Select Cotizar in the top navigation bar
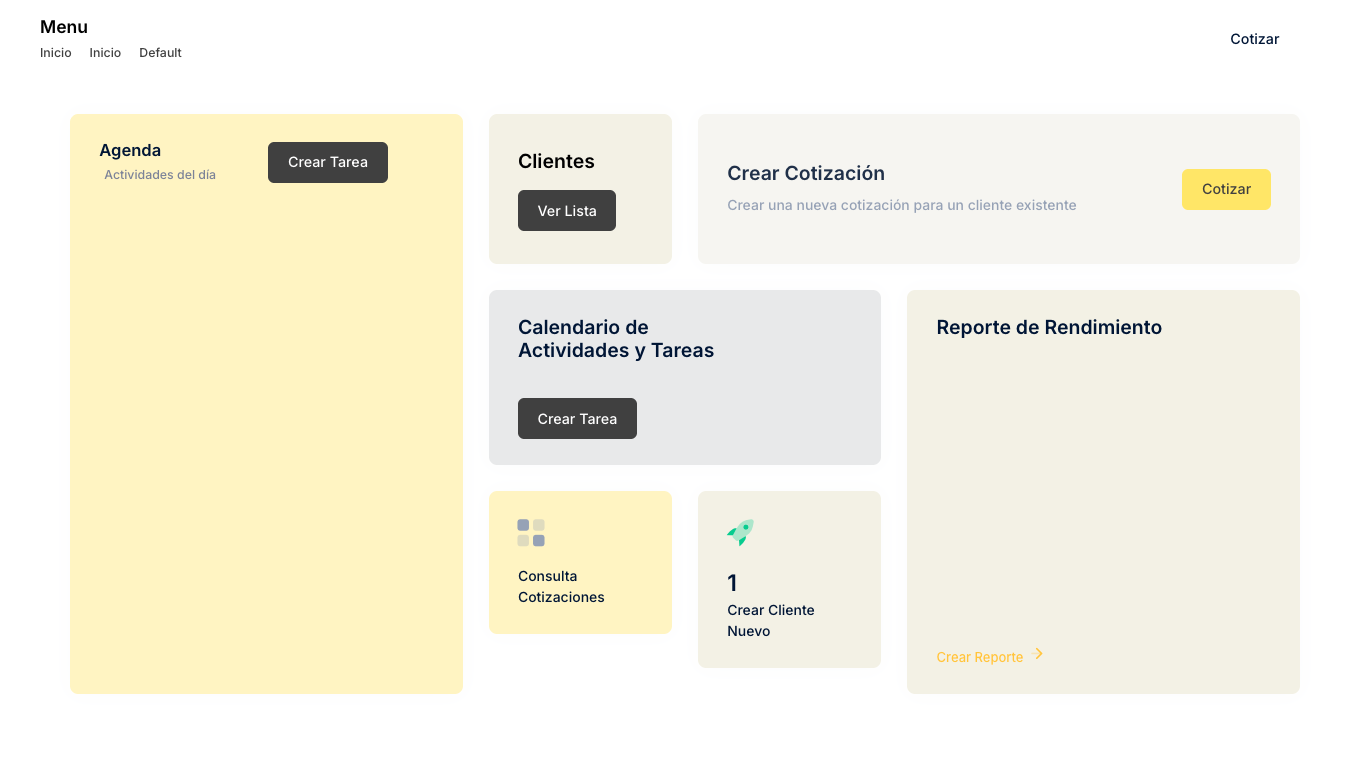 [1254, 39]
